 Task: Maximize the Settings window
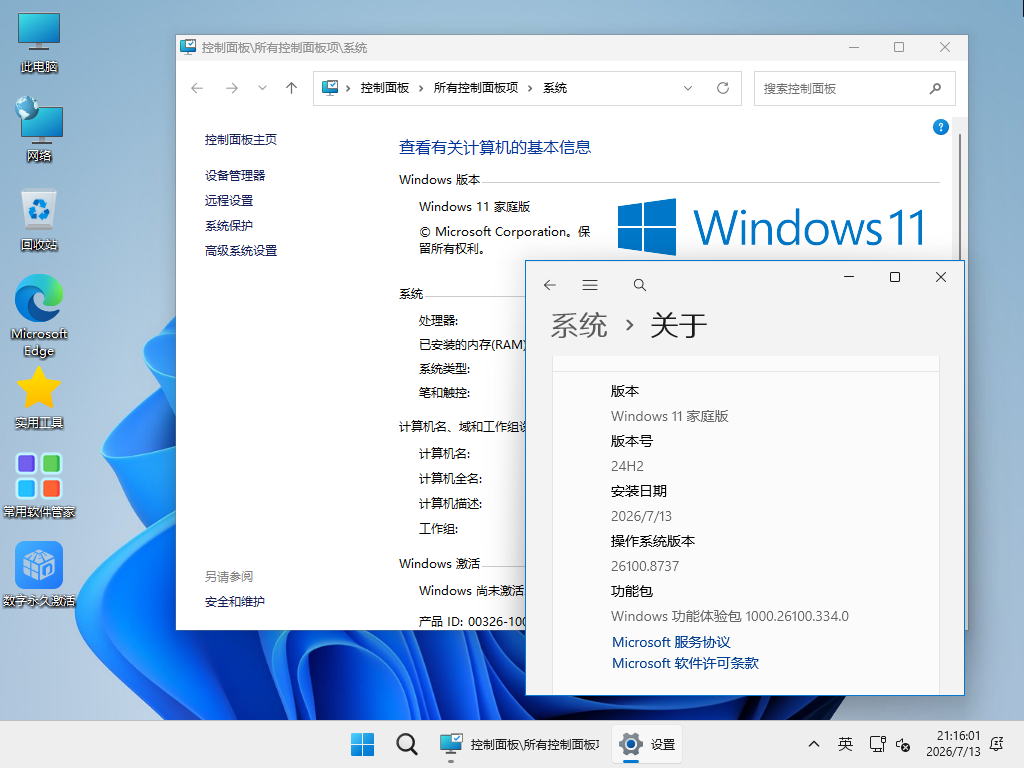(x=895, y=277)
